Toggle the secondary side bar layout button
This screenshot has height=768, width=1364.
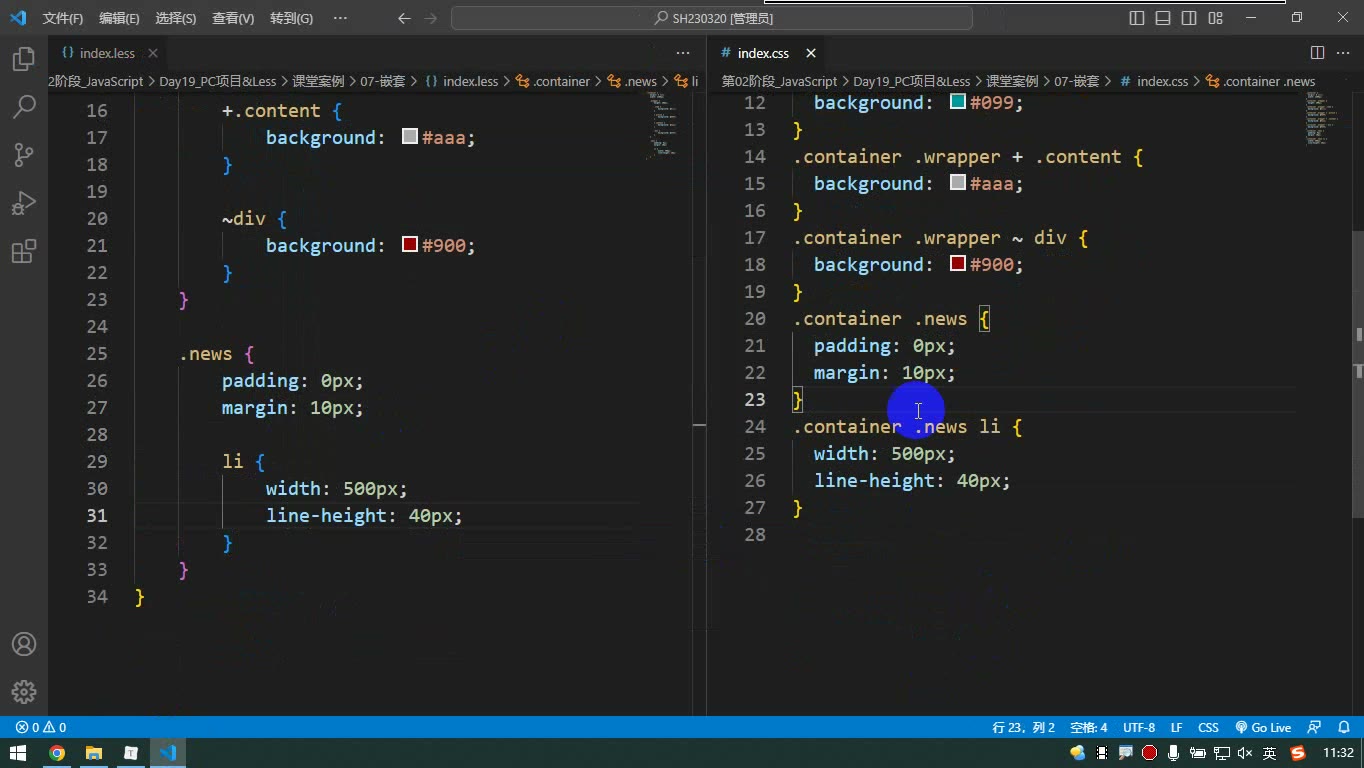tap(1189, 18)
